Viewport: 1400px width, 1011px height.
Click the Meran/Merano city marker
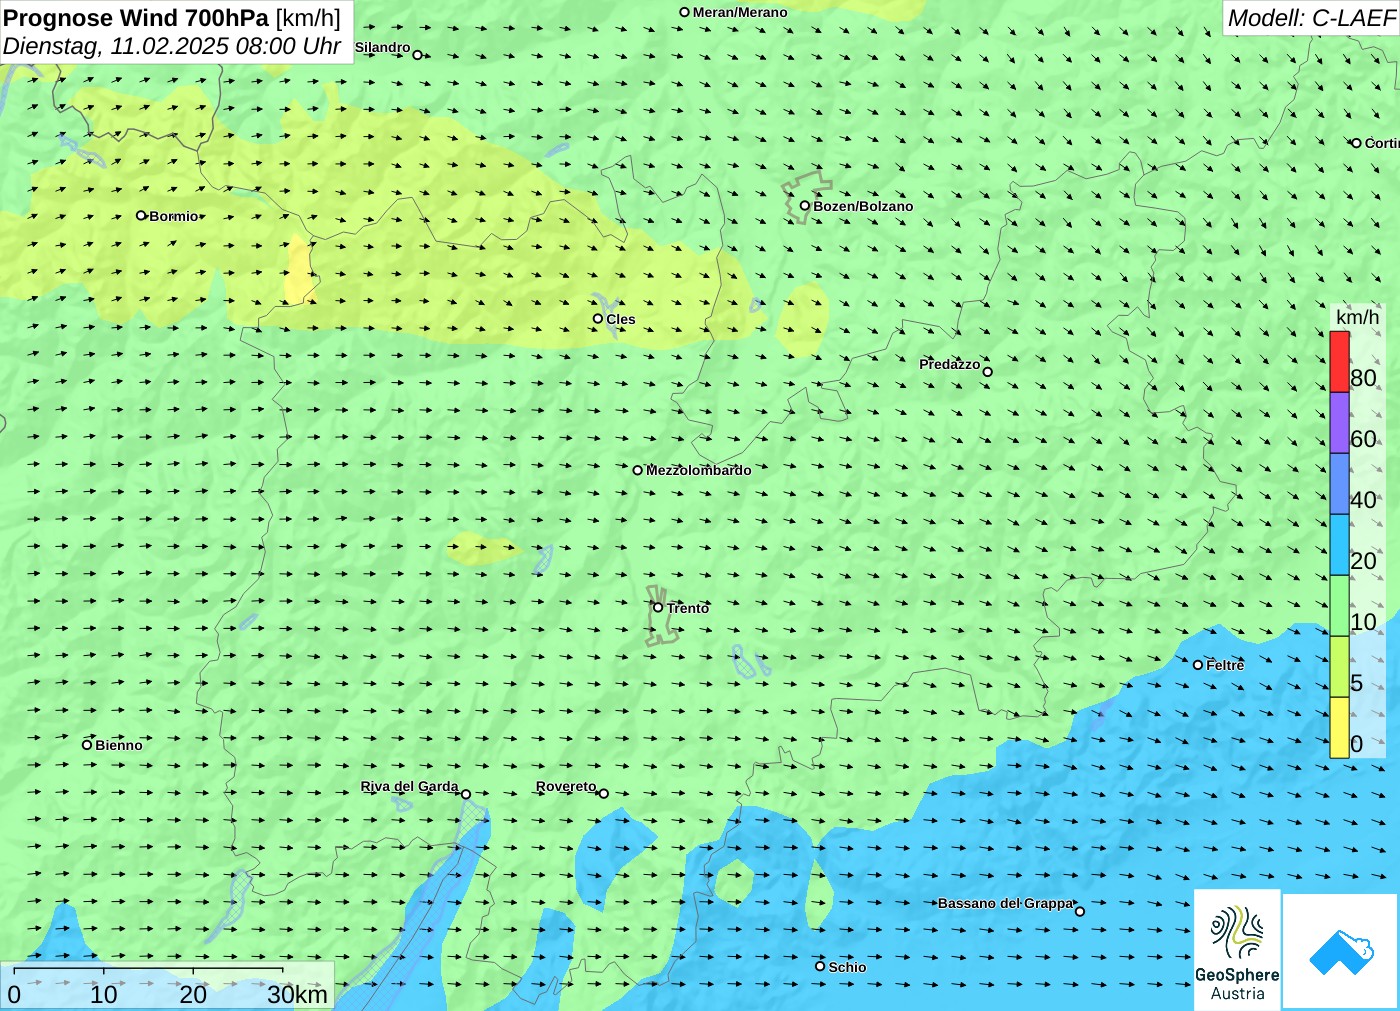(x=685, y=12)
